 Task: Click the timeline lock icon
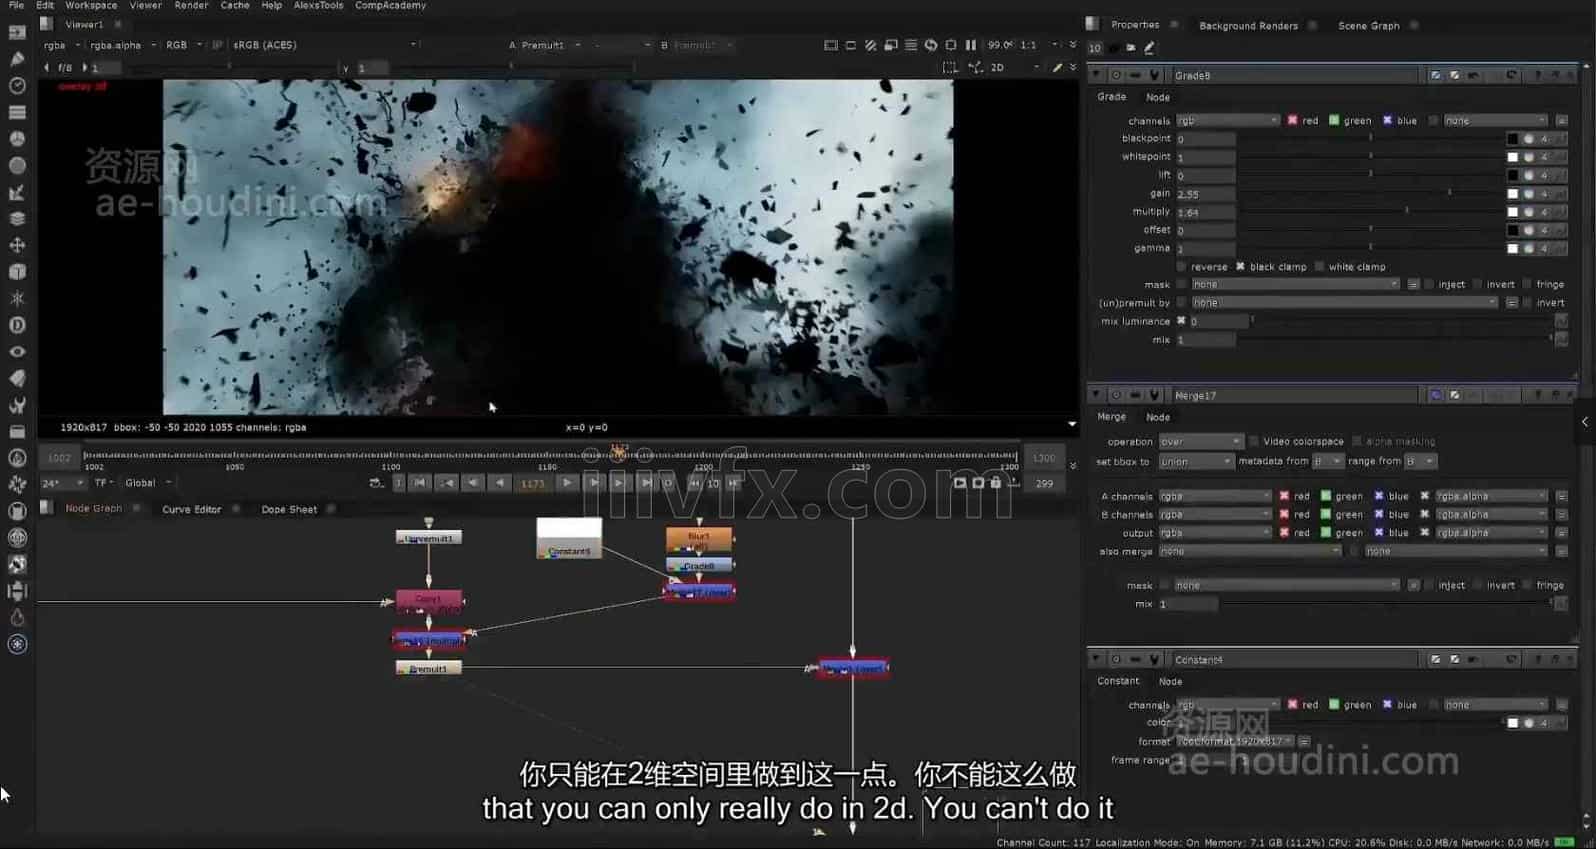click(995, 483)
